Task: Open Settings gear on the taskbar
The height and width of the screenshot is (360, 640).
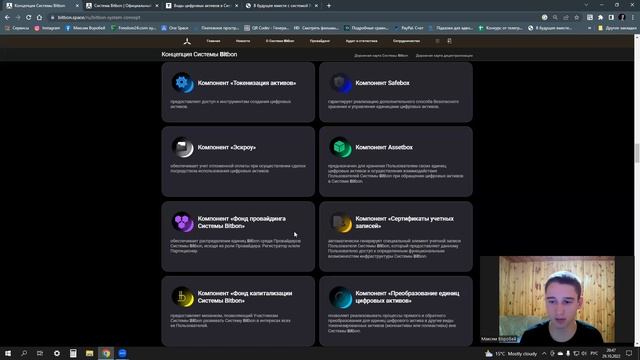Action: pyautogui.click(x=57, y=353)
